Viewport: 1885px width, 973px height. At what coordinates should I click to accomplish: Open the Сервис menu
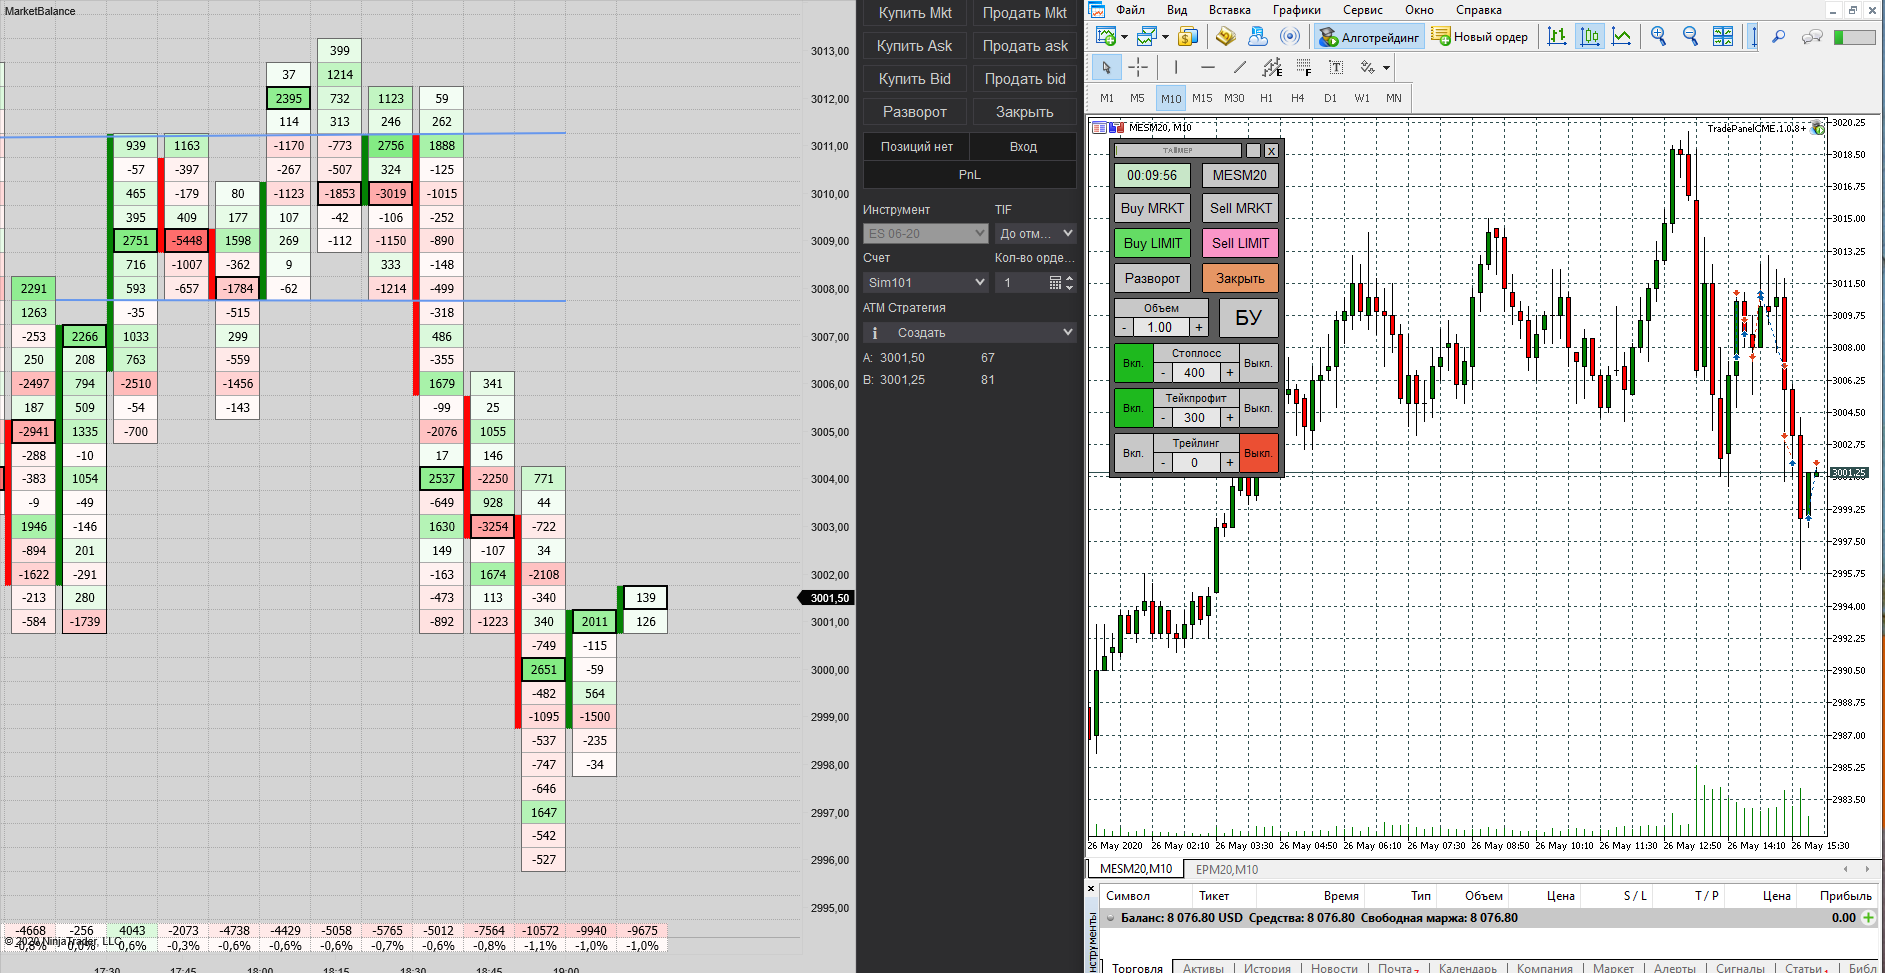pyautogui.click(x=1362, y=10)
